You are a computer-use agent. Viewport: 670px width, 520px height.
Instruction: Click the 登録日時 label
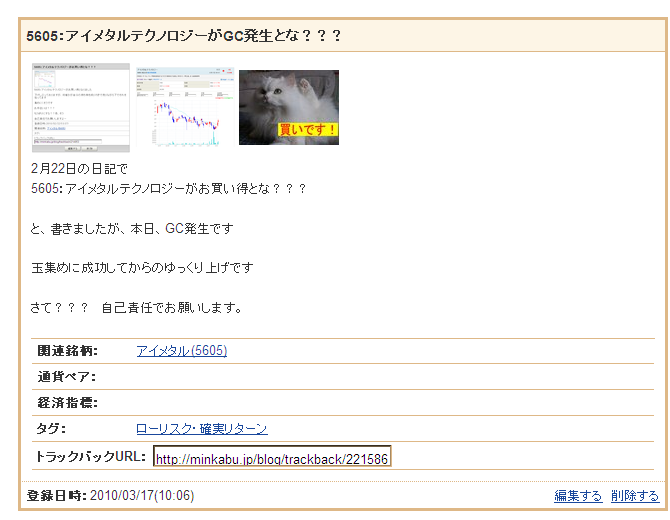56,496
